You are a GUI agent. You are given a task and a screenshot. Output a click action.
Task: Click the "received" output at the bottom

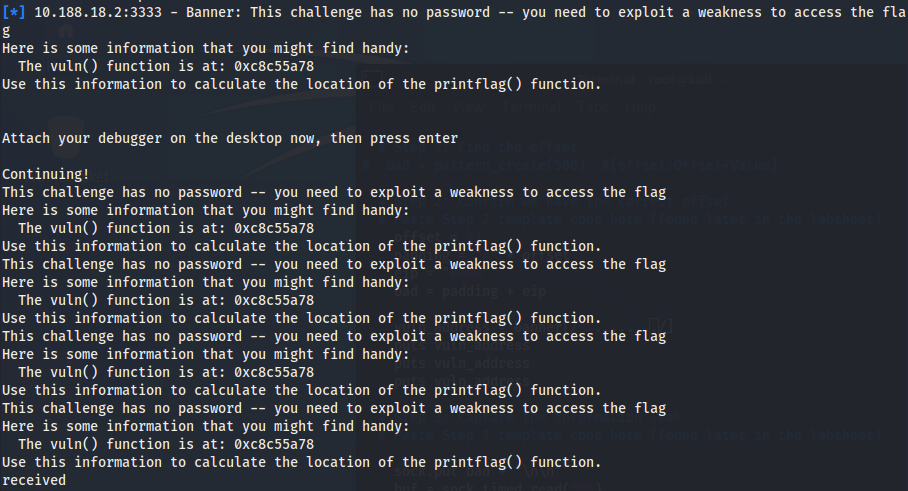34,481
